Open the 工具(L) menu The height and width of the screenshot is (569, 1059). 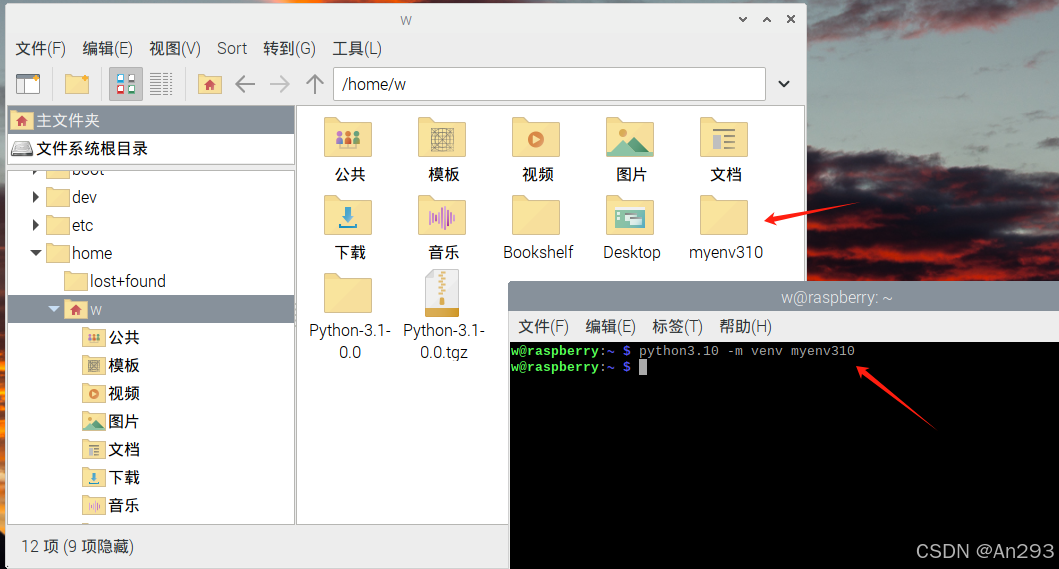coord(357,49)
